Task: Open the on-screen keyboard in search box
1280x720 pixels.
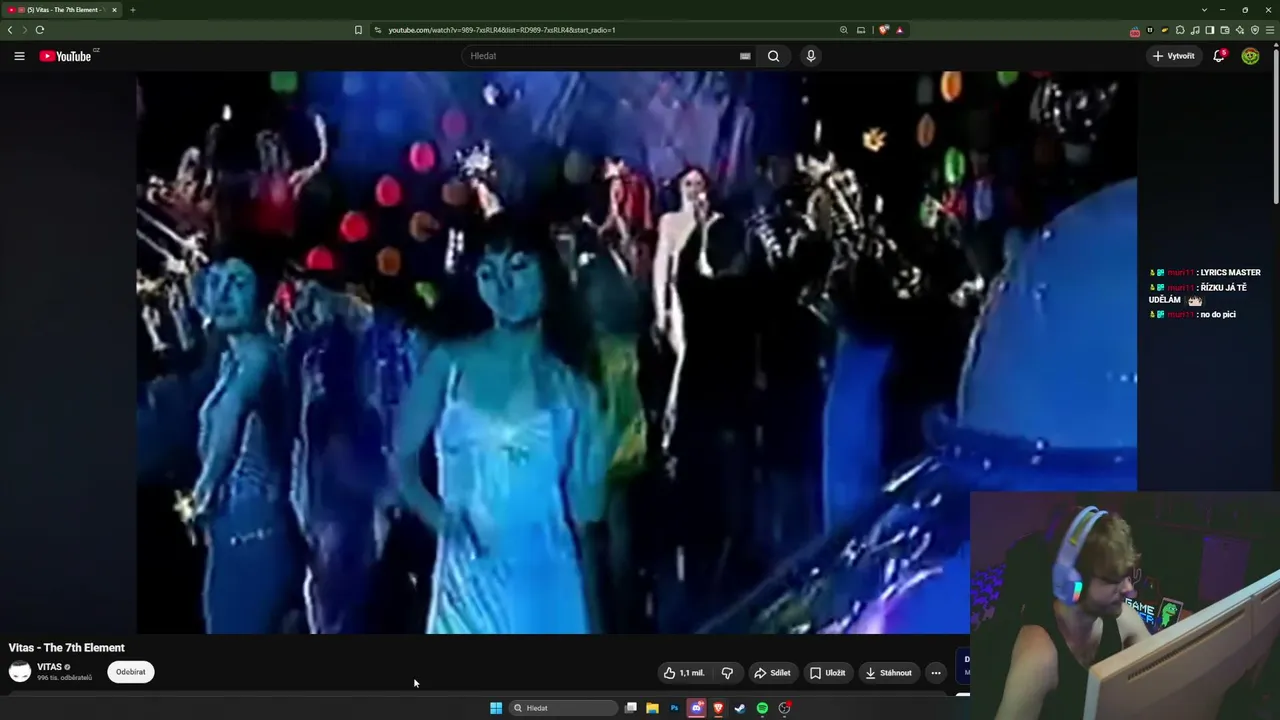Action: [745, 56]
